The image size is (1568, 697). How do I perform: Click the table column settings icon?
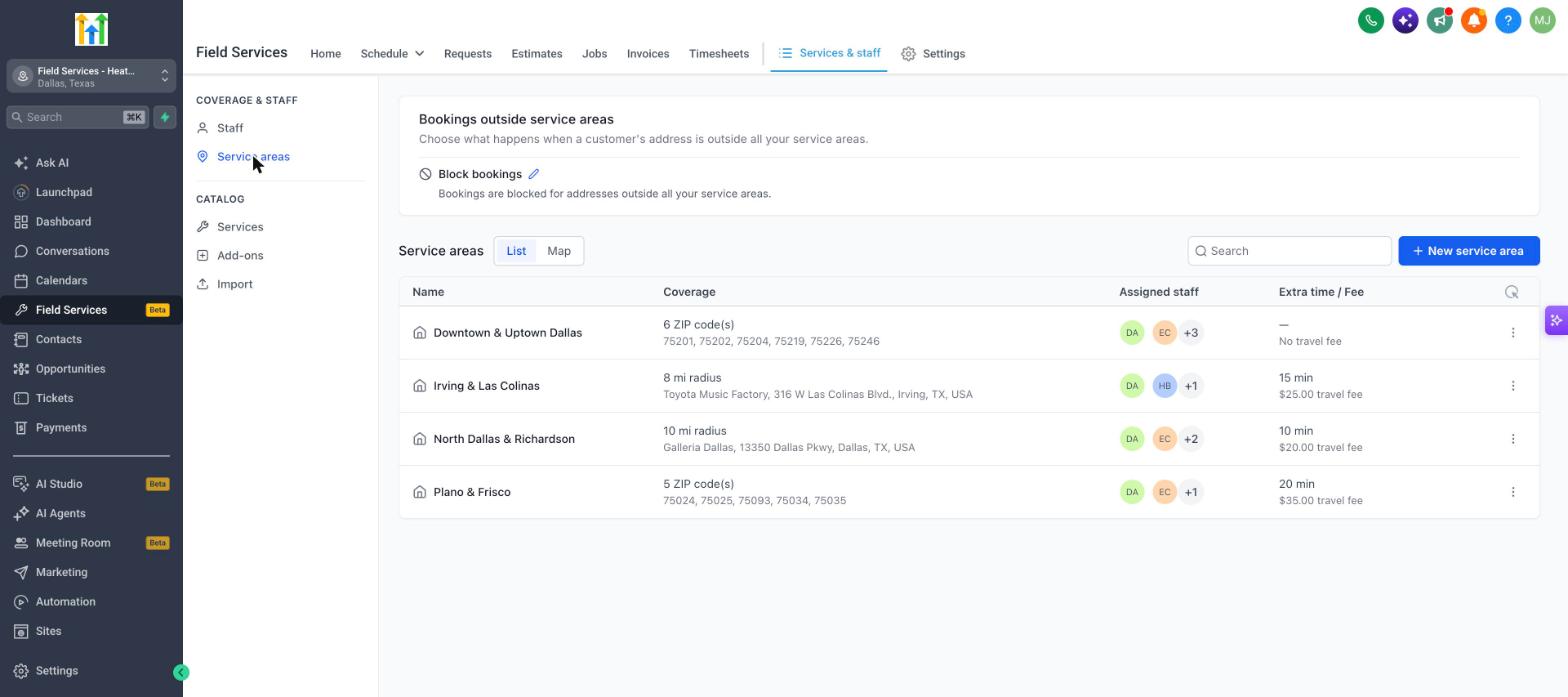point(1512,292)
